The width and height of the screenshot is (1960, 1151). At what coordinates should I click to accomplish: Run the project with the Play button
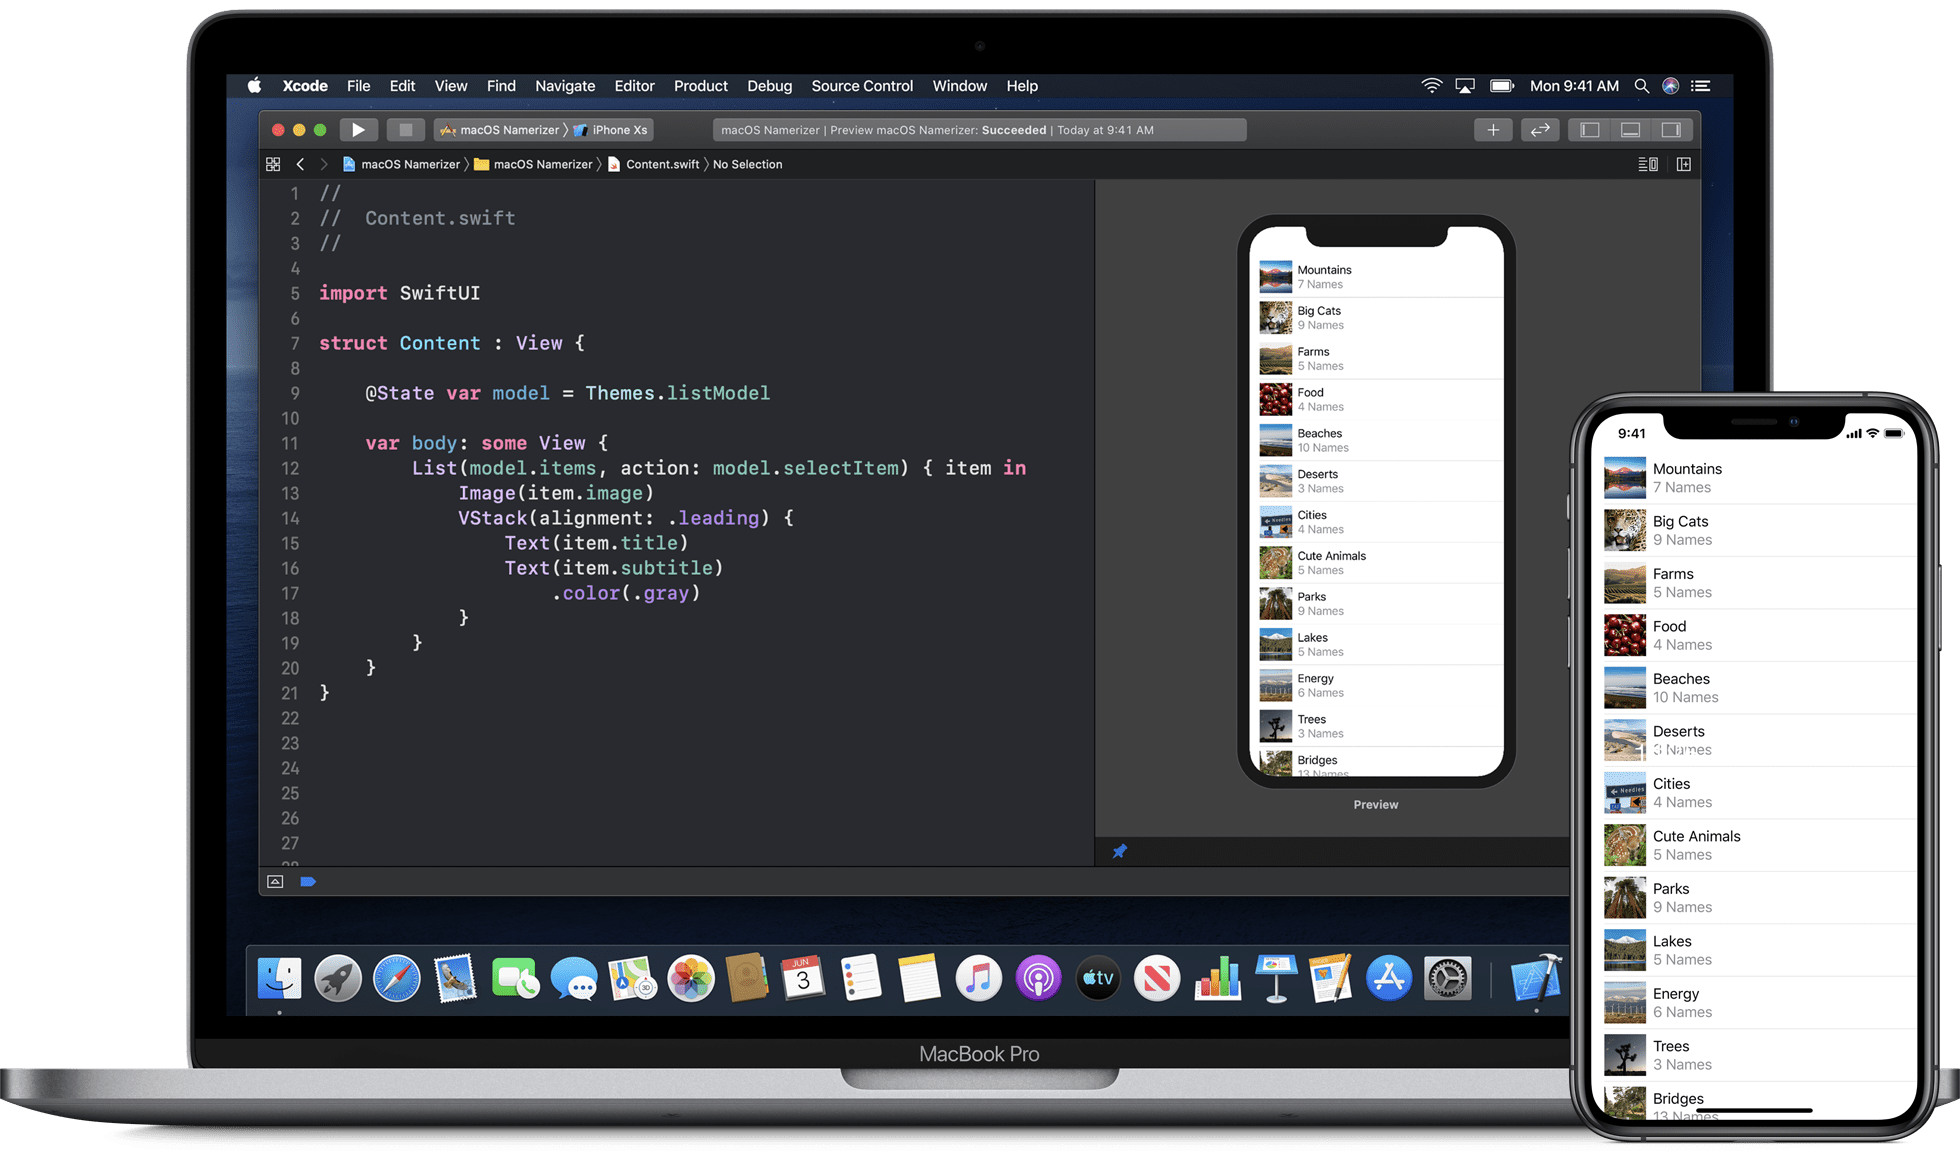358,130
